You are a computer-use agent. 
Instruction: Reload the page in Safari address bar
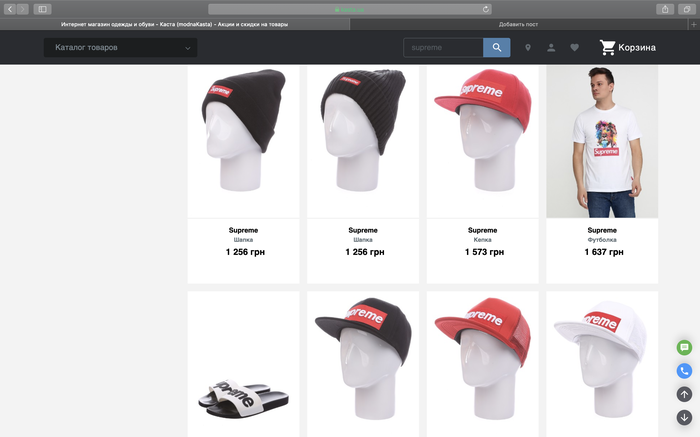pyautogui.click(x=486, y=9)
